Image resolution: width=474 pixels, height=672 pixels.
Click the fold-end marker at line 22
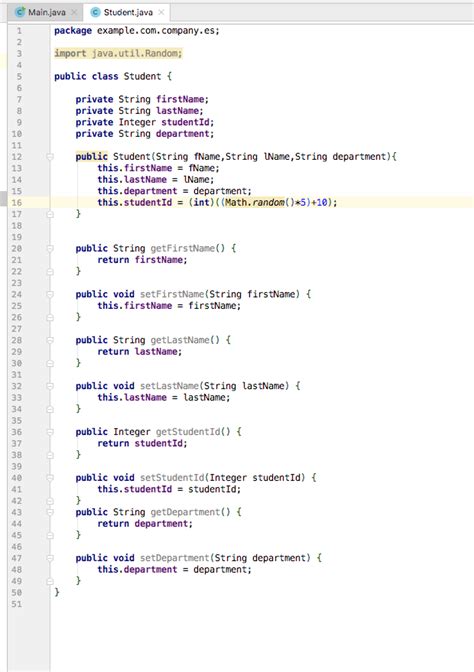[50, 271]
